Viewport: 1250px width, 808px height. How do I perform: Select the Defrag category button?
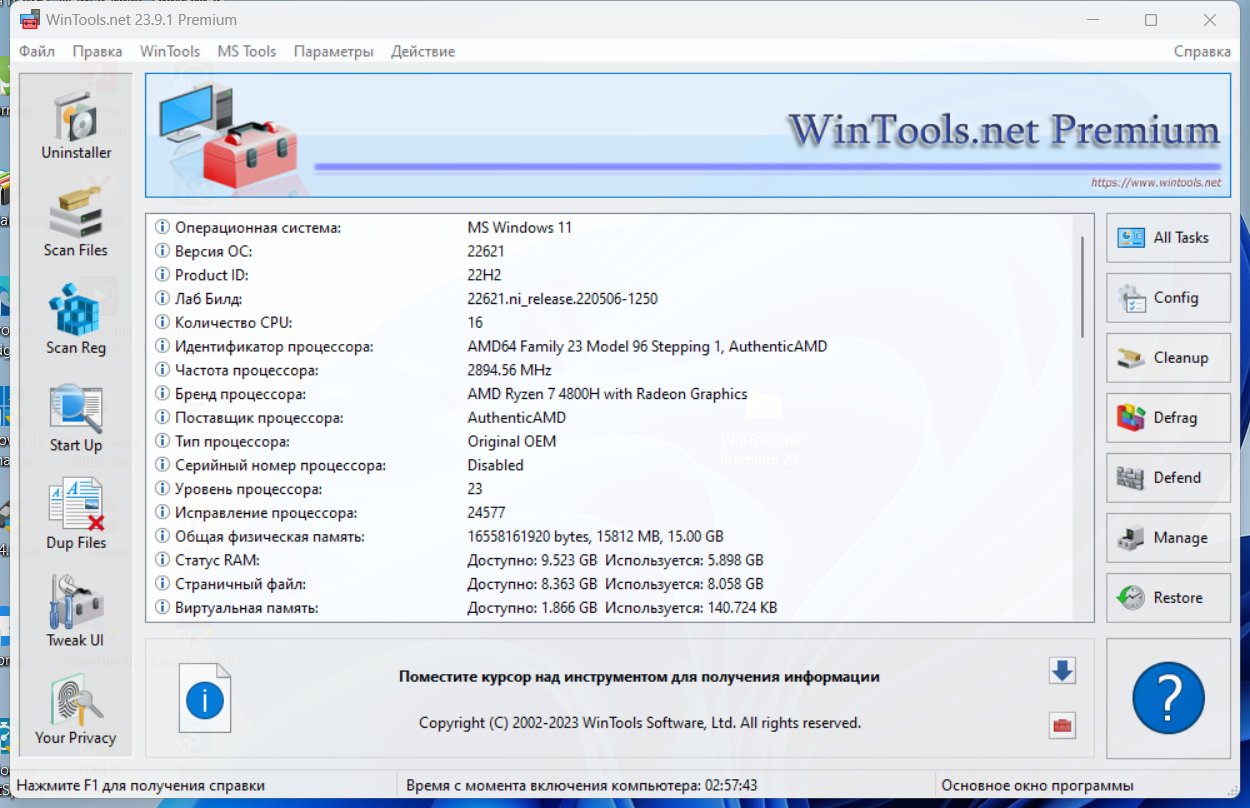click(1168, 418)
